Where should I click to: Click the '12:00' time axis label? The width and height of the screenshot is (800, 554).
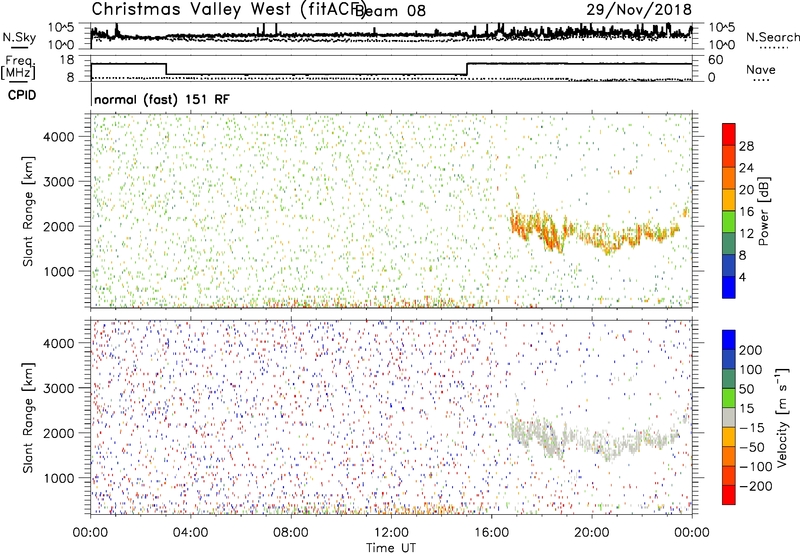pos(391,533)
